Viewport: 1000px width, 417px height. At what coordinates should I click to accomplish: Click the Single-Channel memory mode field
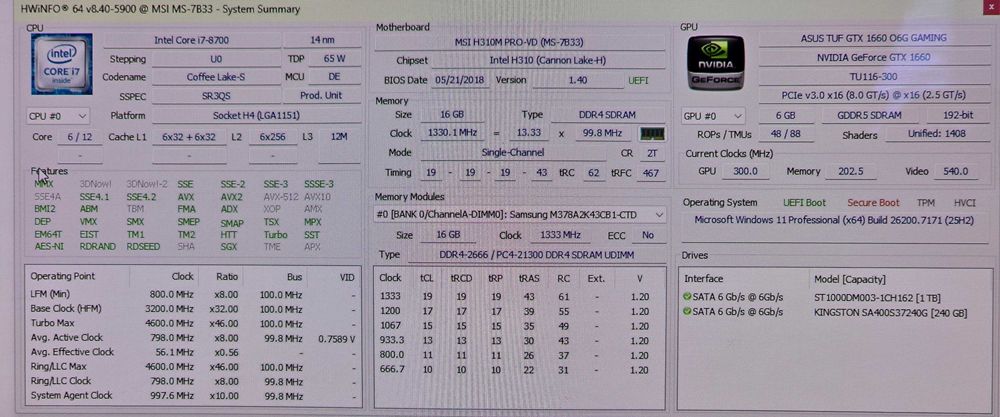coord(513,153)
